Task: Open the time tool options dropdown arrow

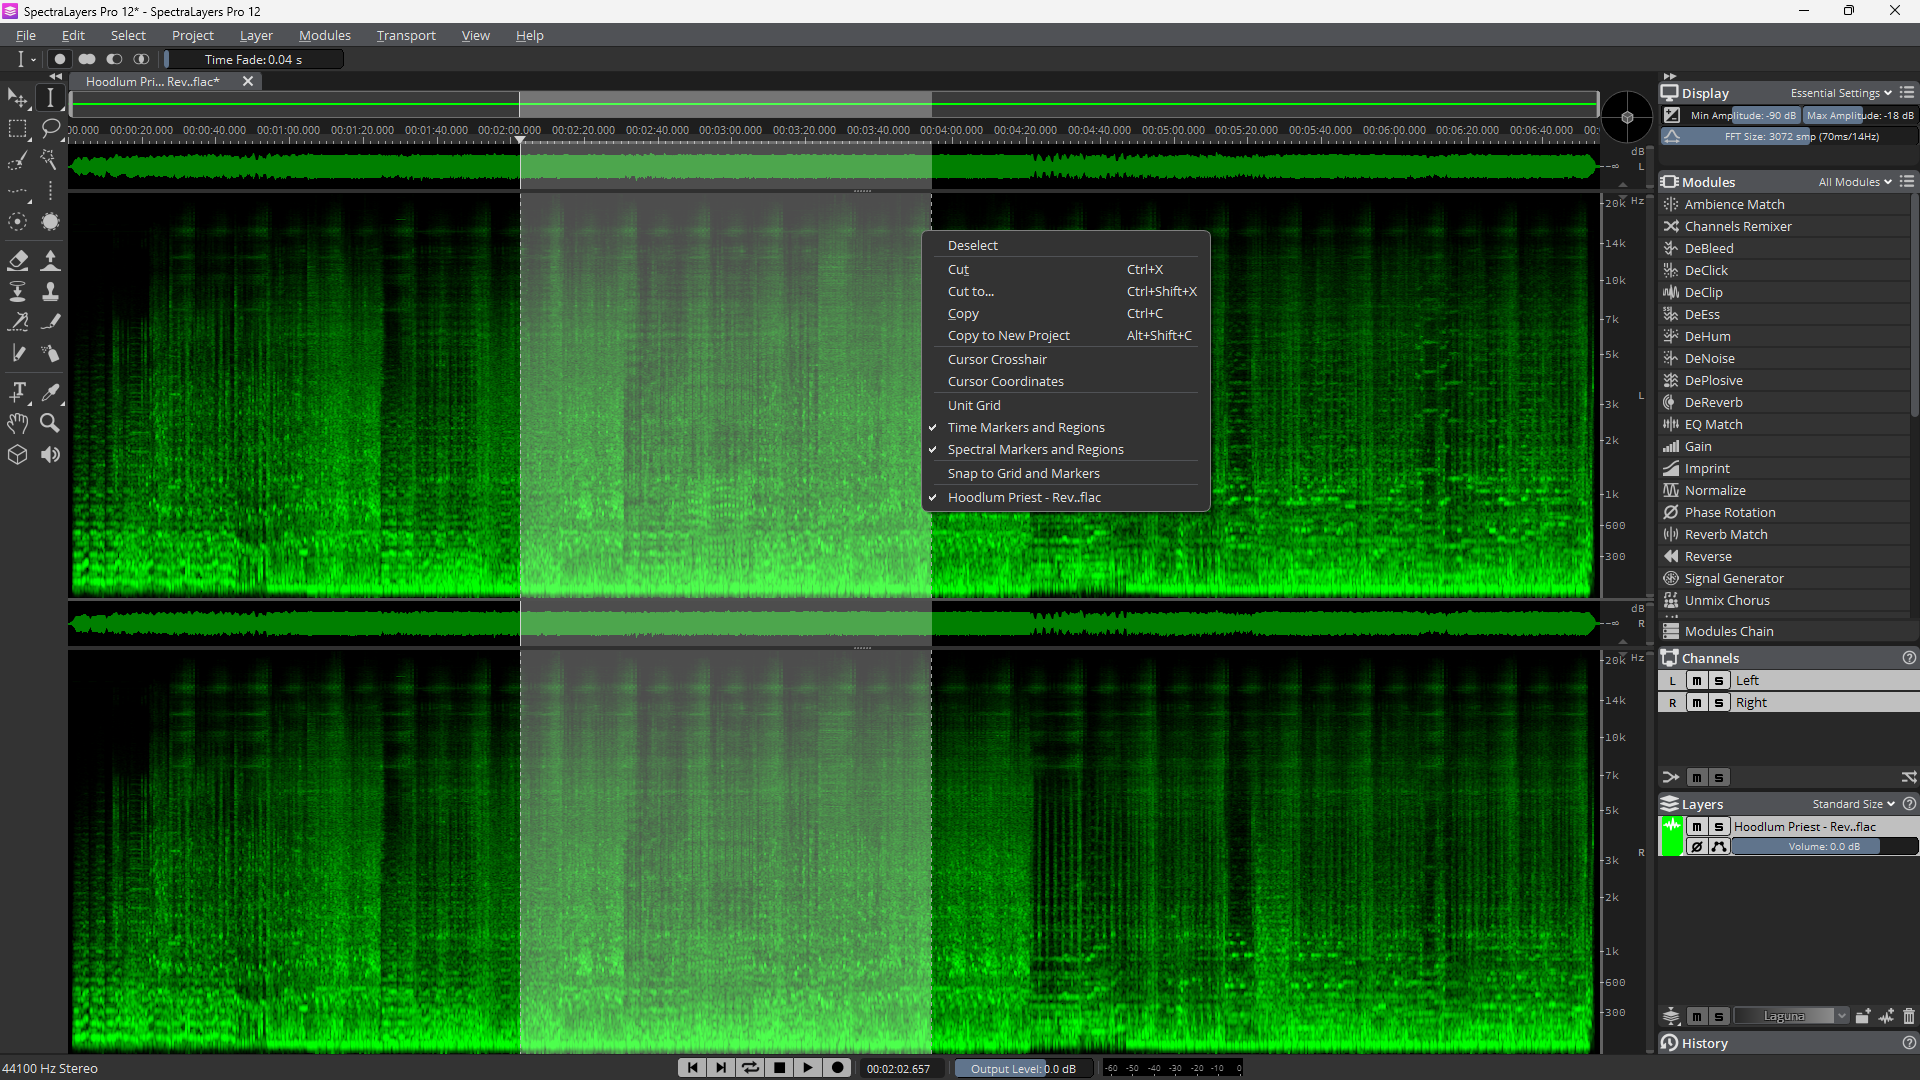Action: tap(33, 60)
